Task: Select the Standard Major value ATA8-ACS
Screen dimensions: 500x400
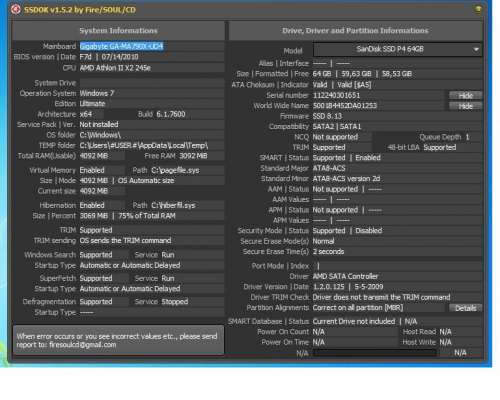Action: (x=329, y=168)
